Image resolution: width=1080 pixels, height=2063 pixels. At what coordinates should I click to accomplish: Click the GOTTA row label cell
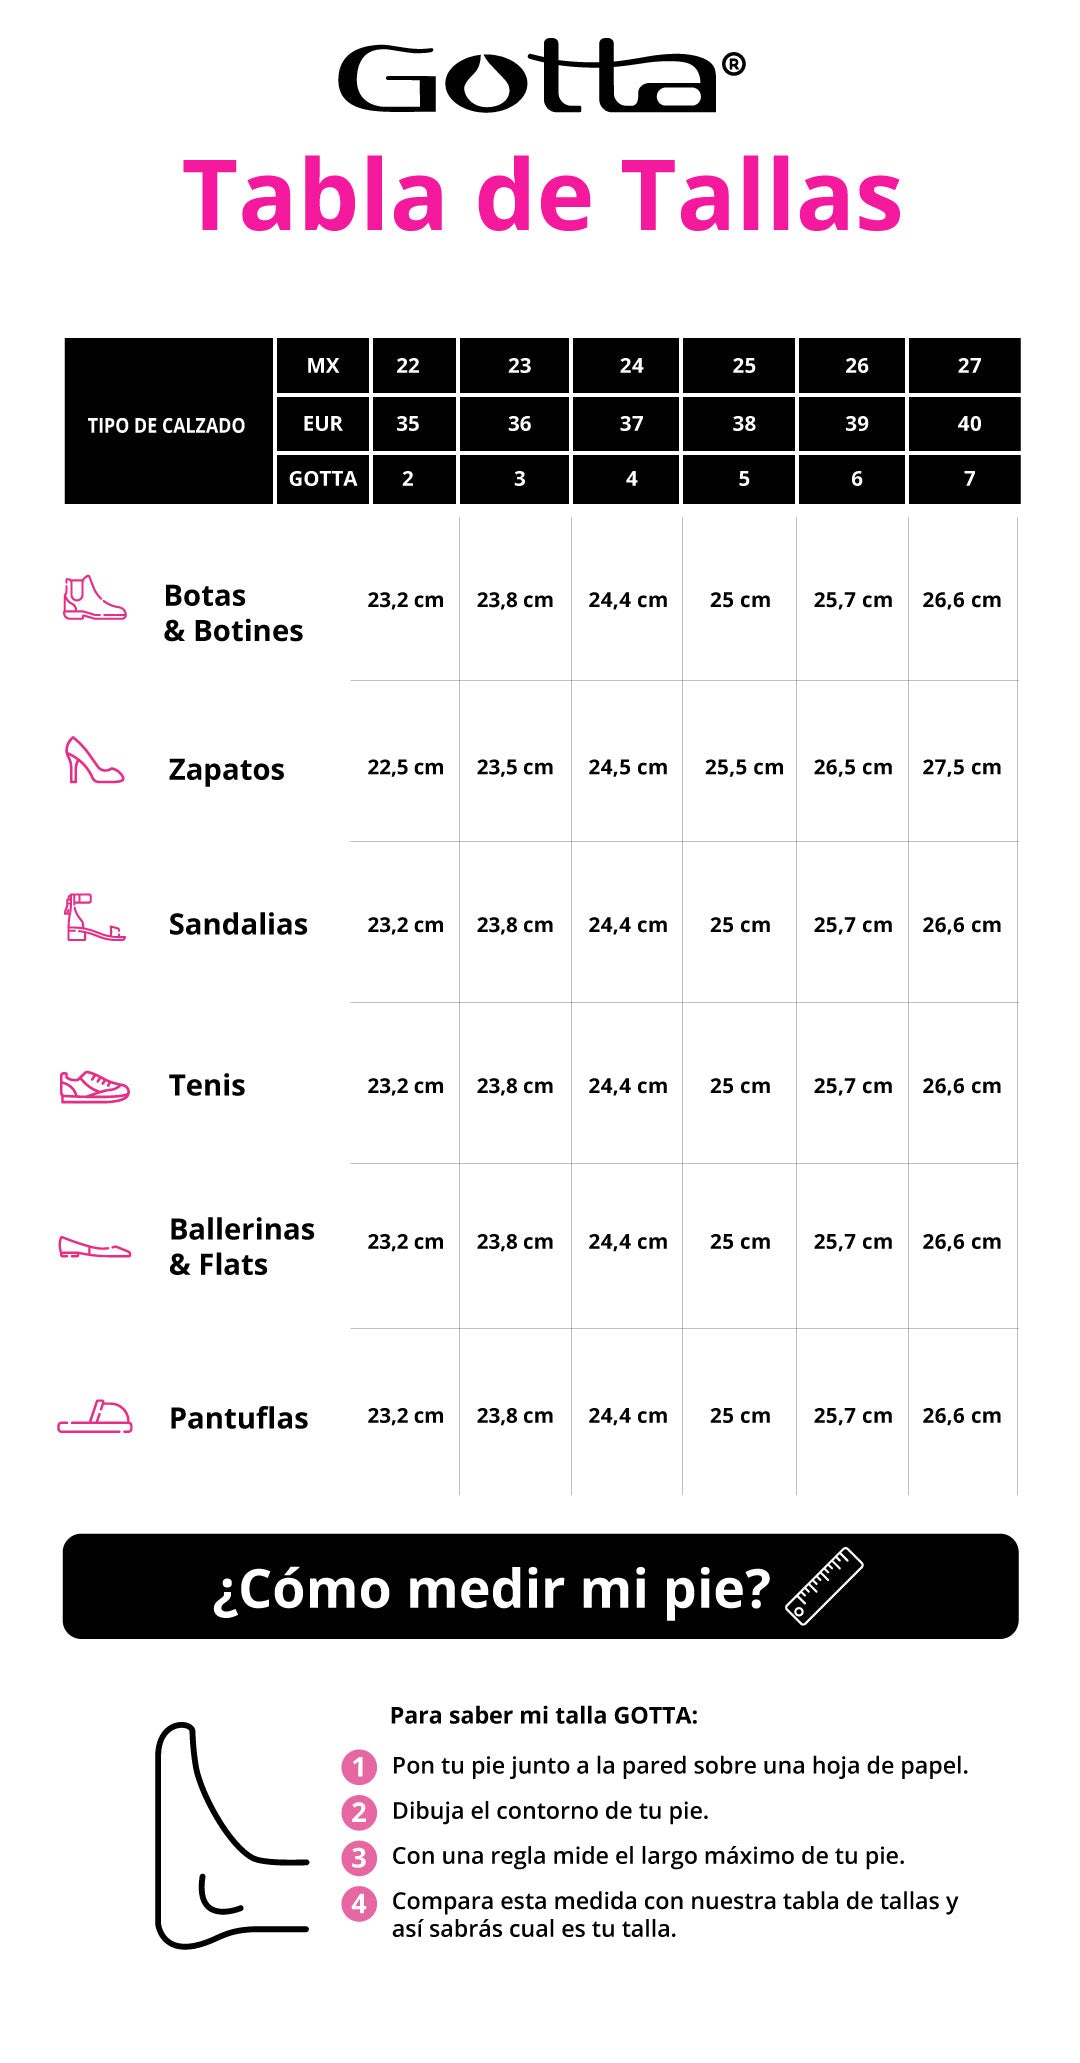point(323,479)
